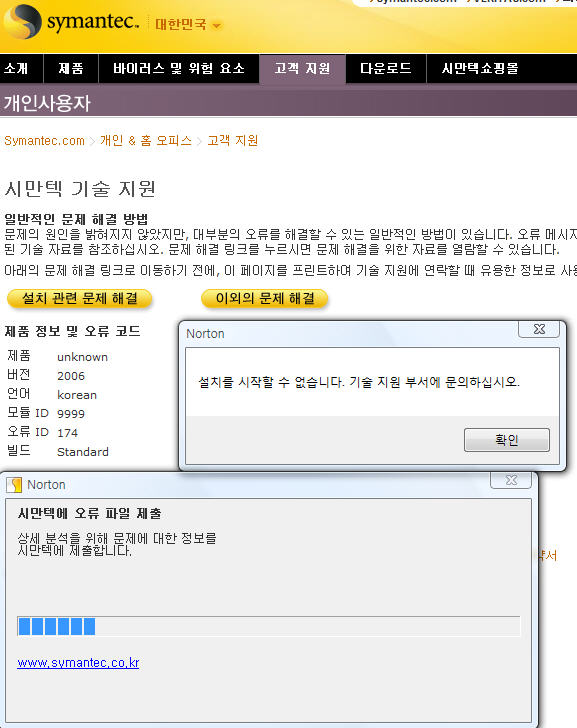The height and width of the screenshot is (728, 577).
Task: Click the 설치 관련 문제 해결 button
Action: tap(80, 299)
